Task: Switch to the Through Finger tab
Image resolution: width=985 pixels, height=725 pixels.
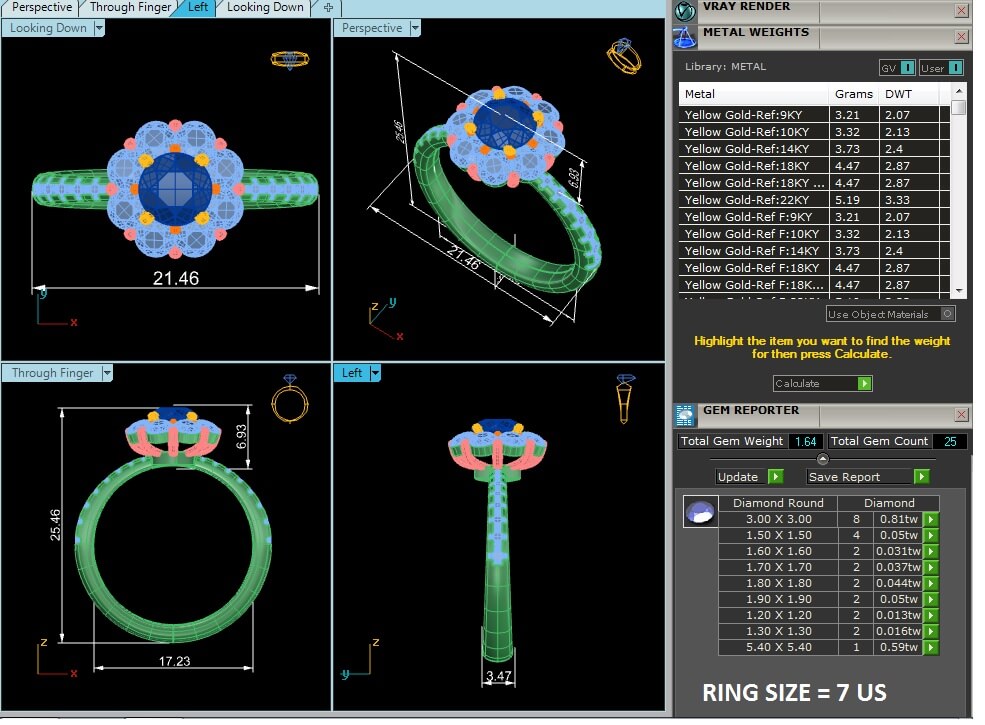Action: pos(132,7)
